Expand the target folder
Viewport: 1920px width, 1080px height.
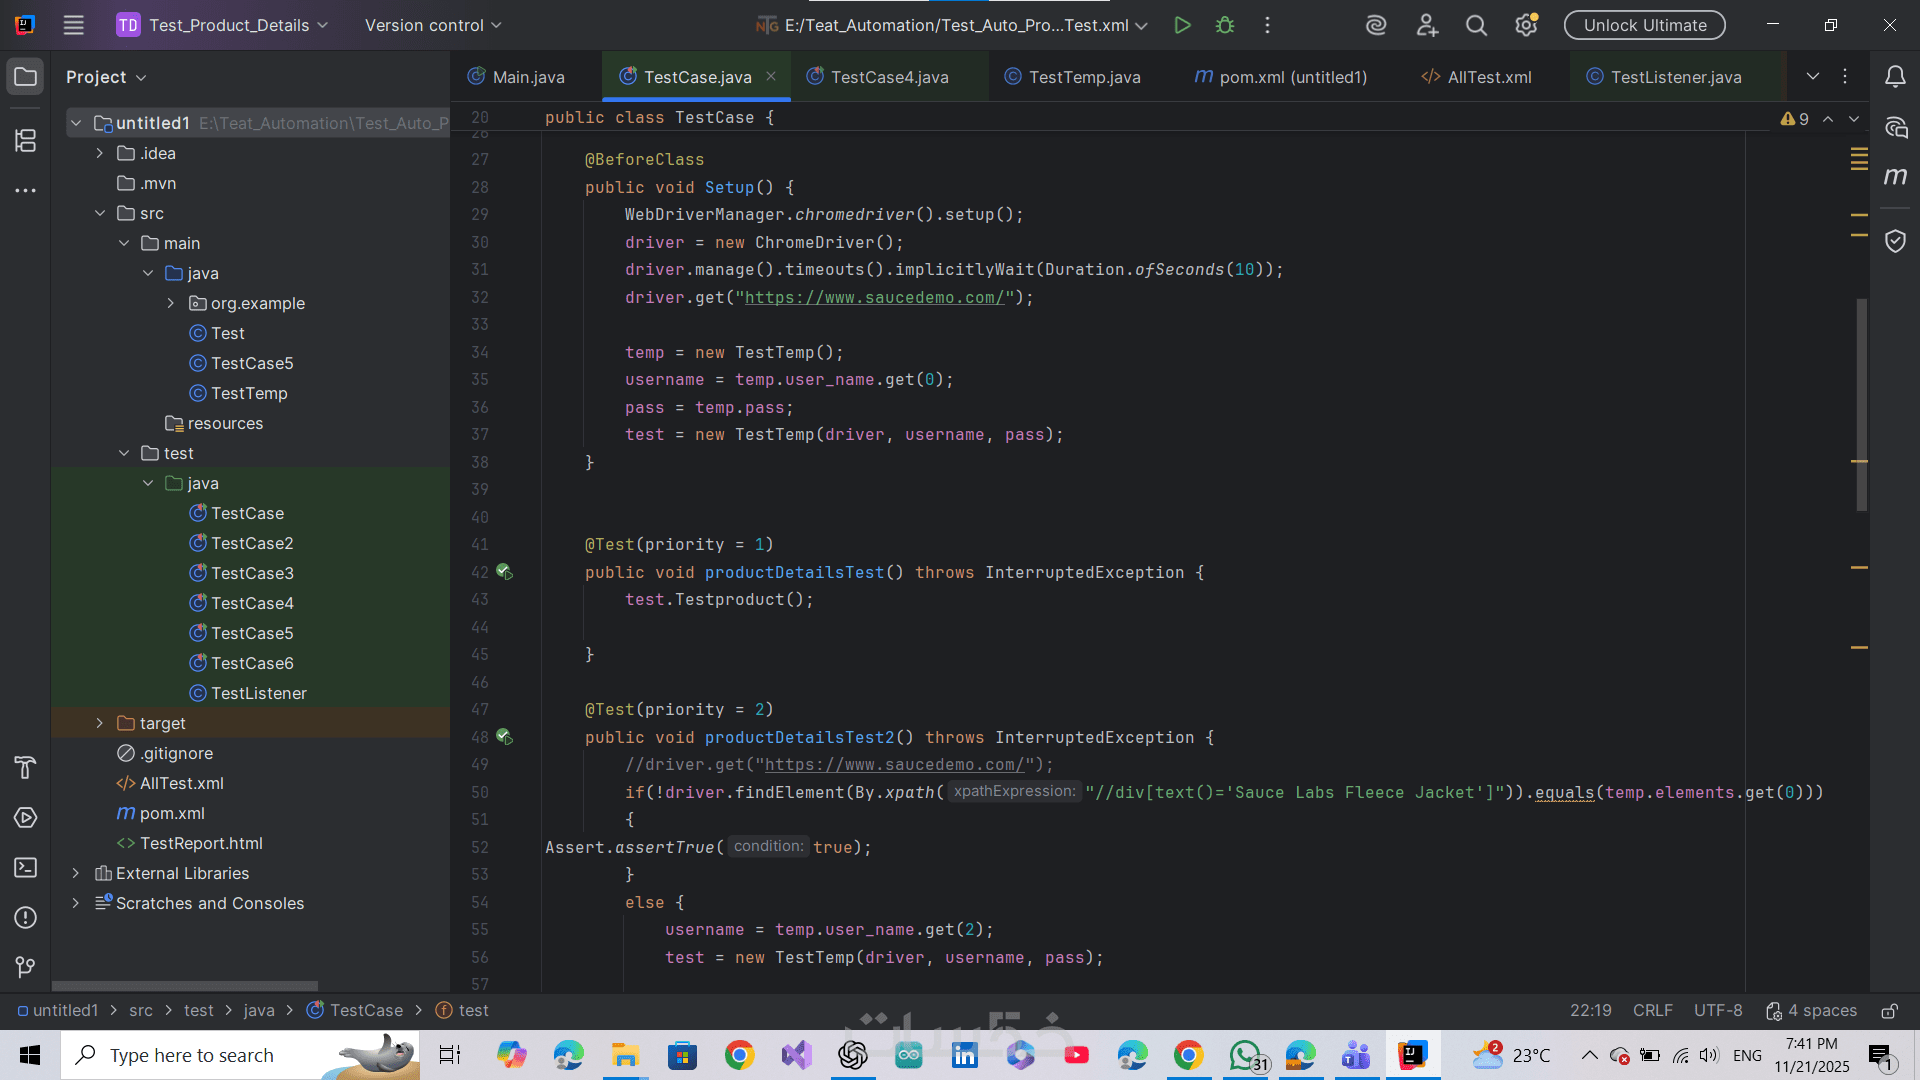coord(99,723)
